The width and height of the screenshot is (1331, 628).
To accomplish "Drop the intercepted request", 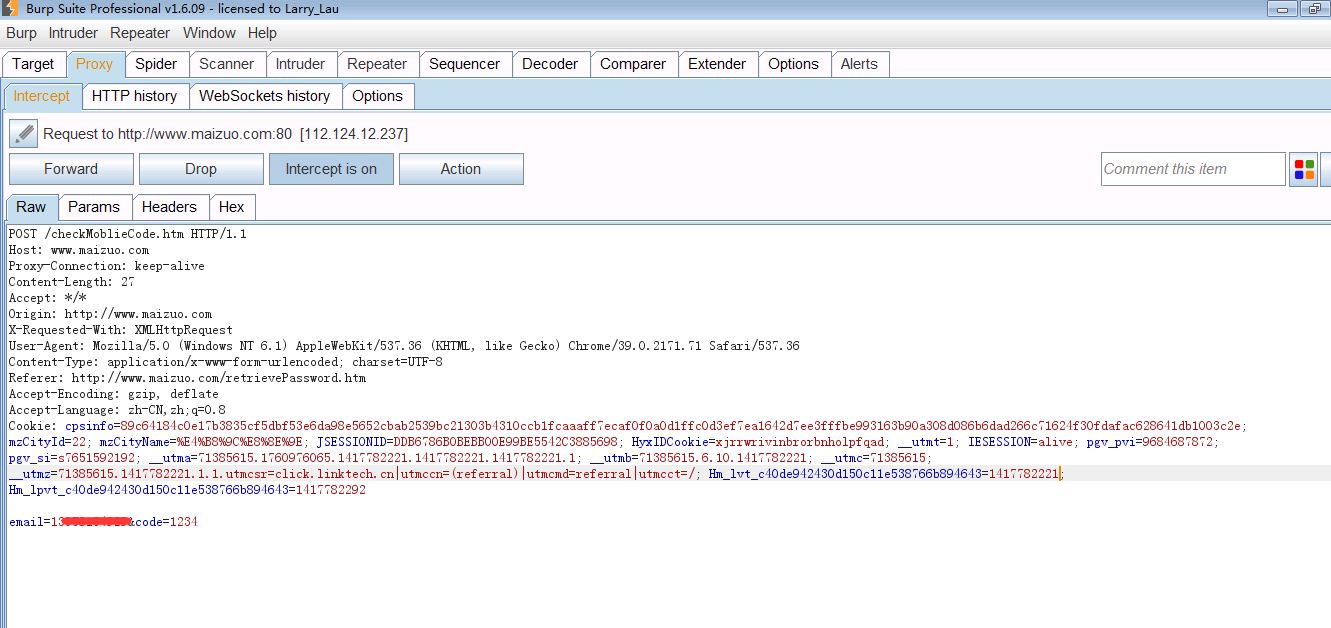I will pos(201,169).
